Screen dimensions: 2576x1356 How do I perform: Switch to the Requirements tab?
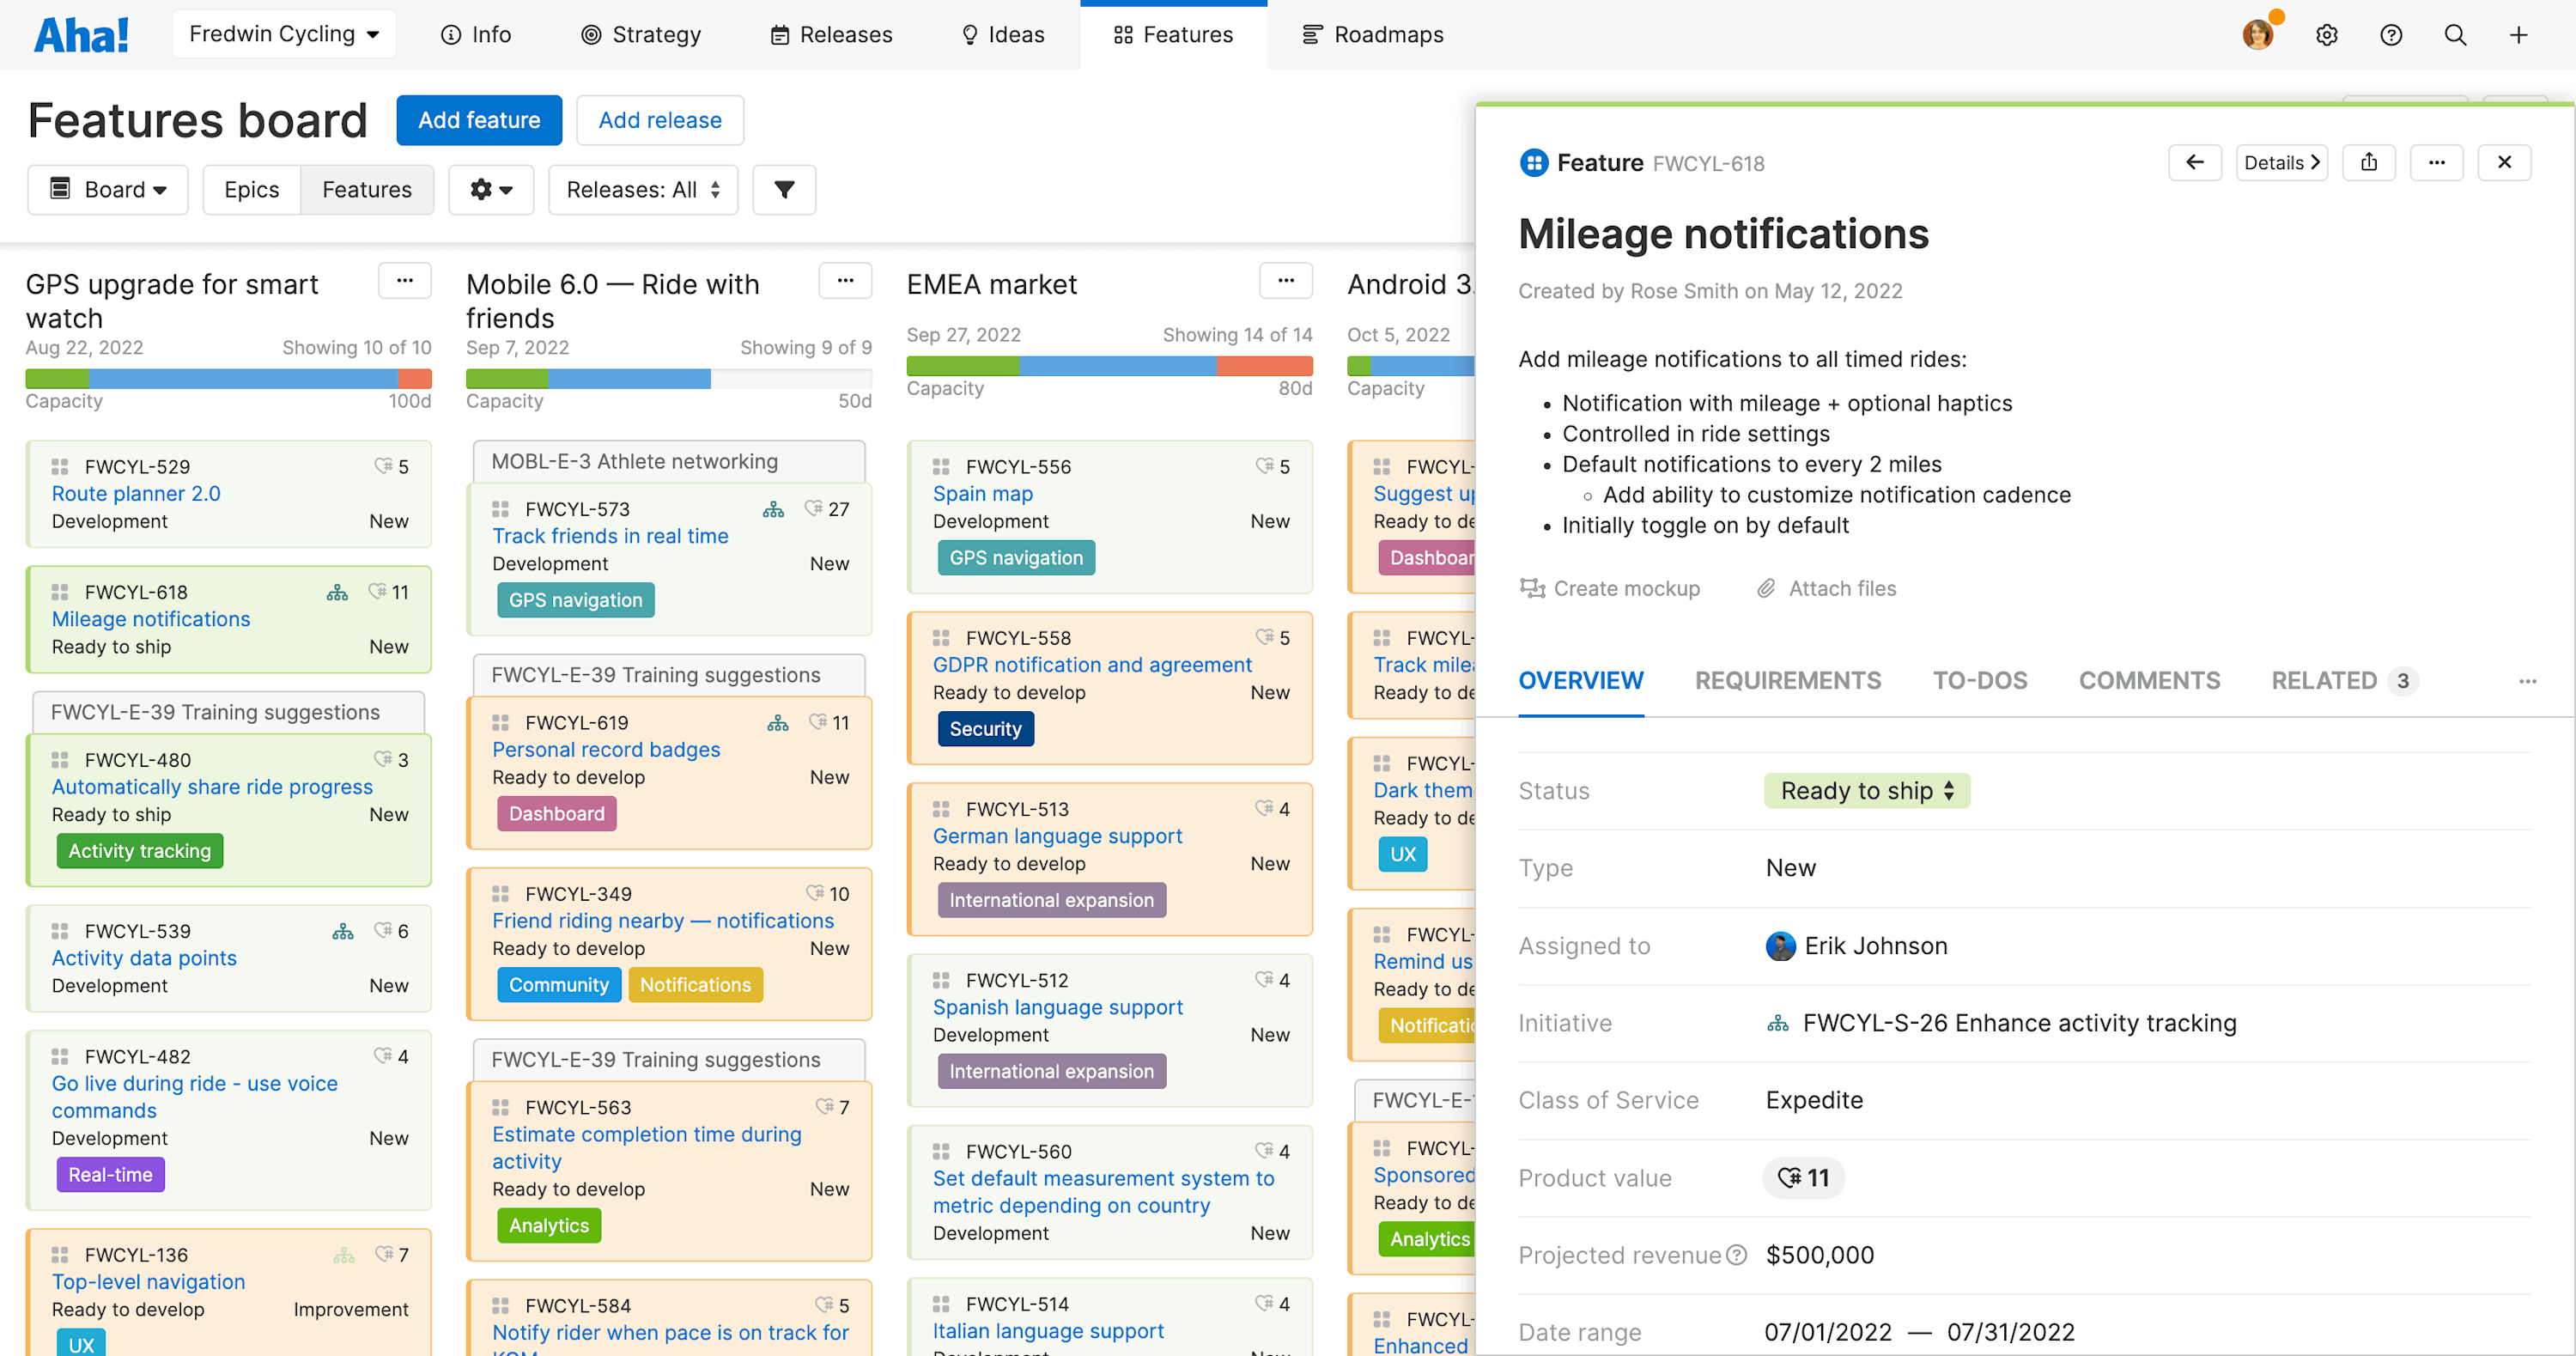point(1787,681)
